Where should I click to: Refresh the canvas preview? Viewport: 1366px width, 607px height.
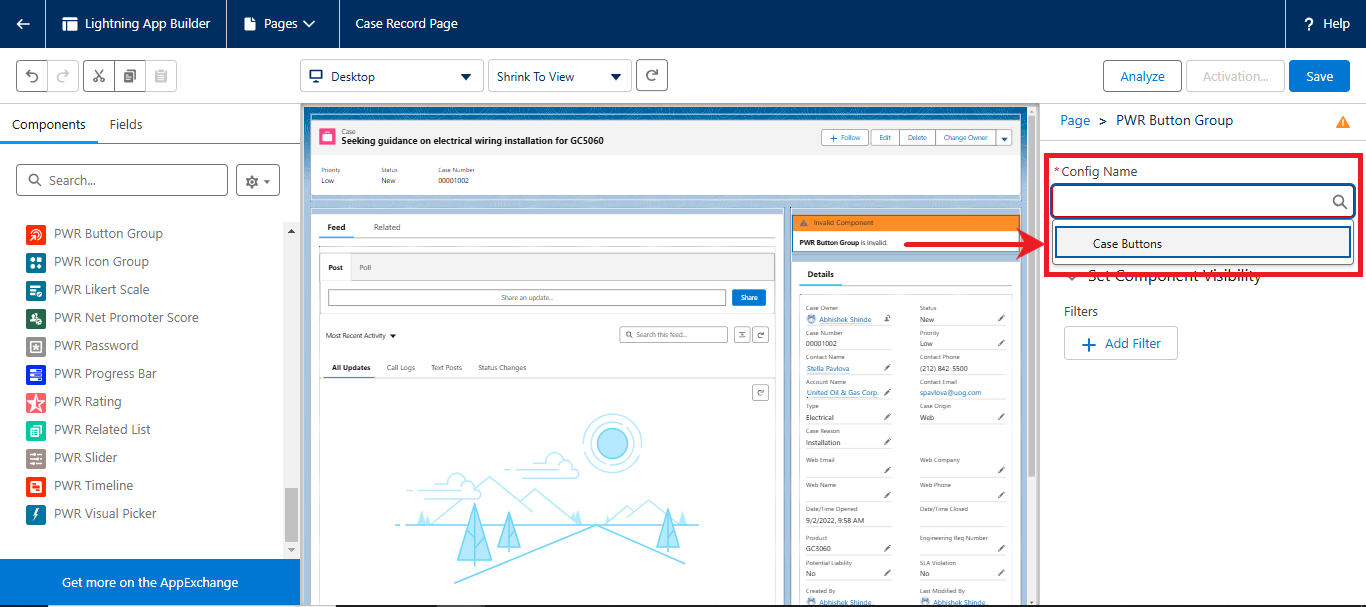651,76
